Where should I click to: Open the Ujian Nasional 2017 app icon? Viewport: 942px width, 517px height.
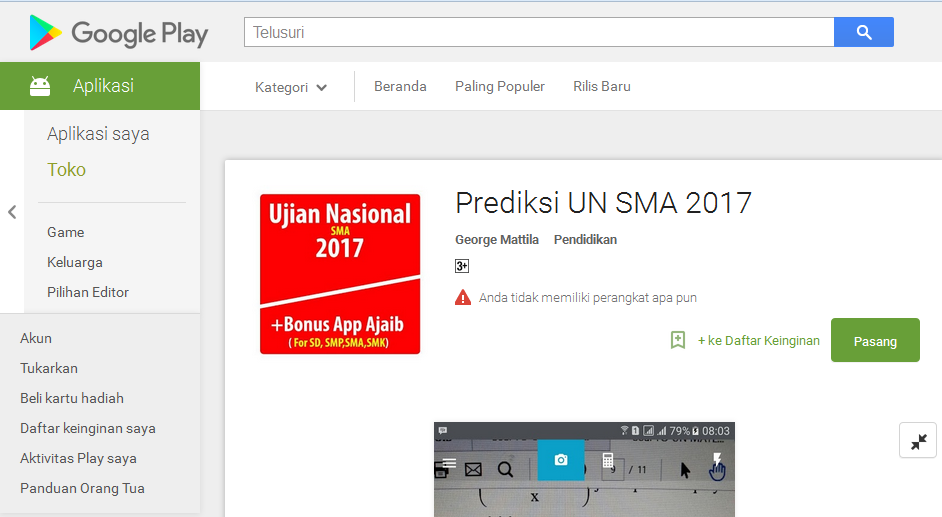(340, 274)
